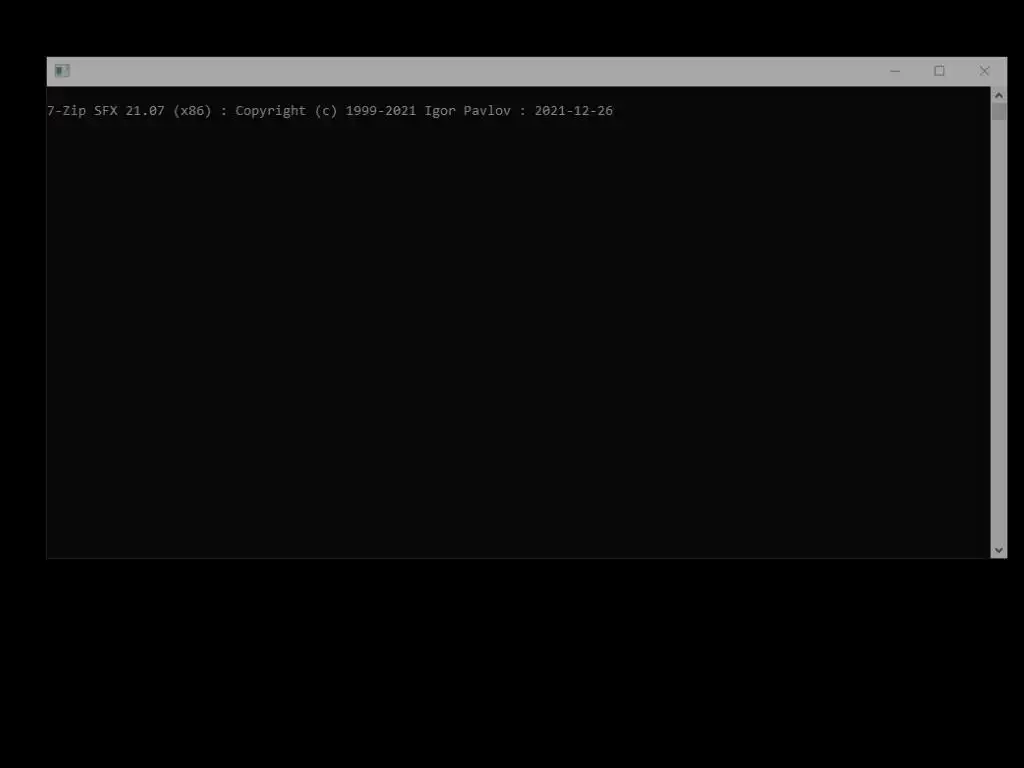Click the scrollbar up arrow
Screen dimensions: 1024x768
[999, 95]
